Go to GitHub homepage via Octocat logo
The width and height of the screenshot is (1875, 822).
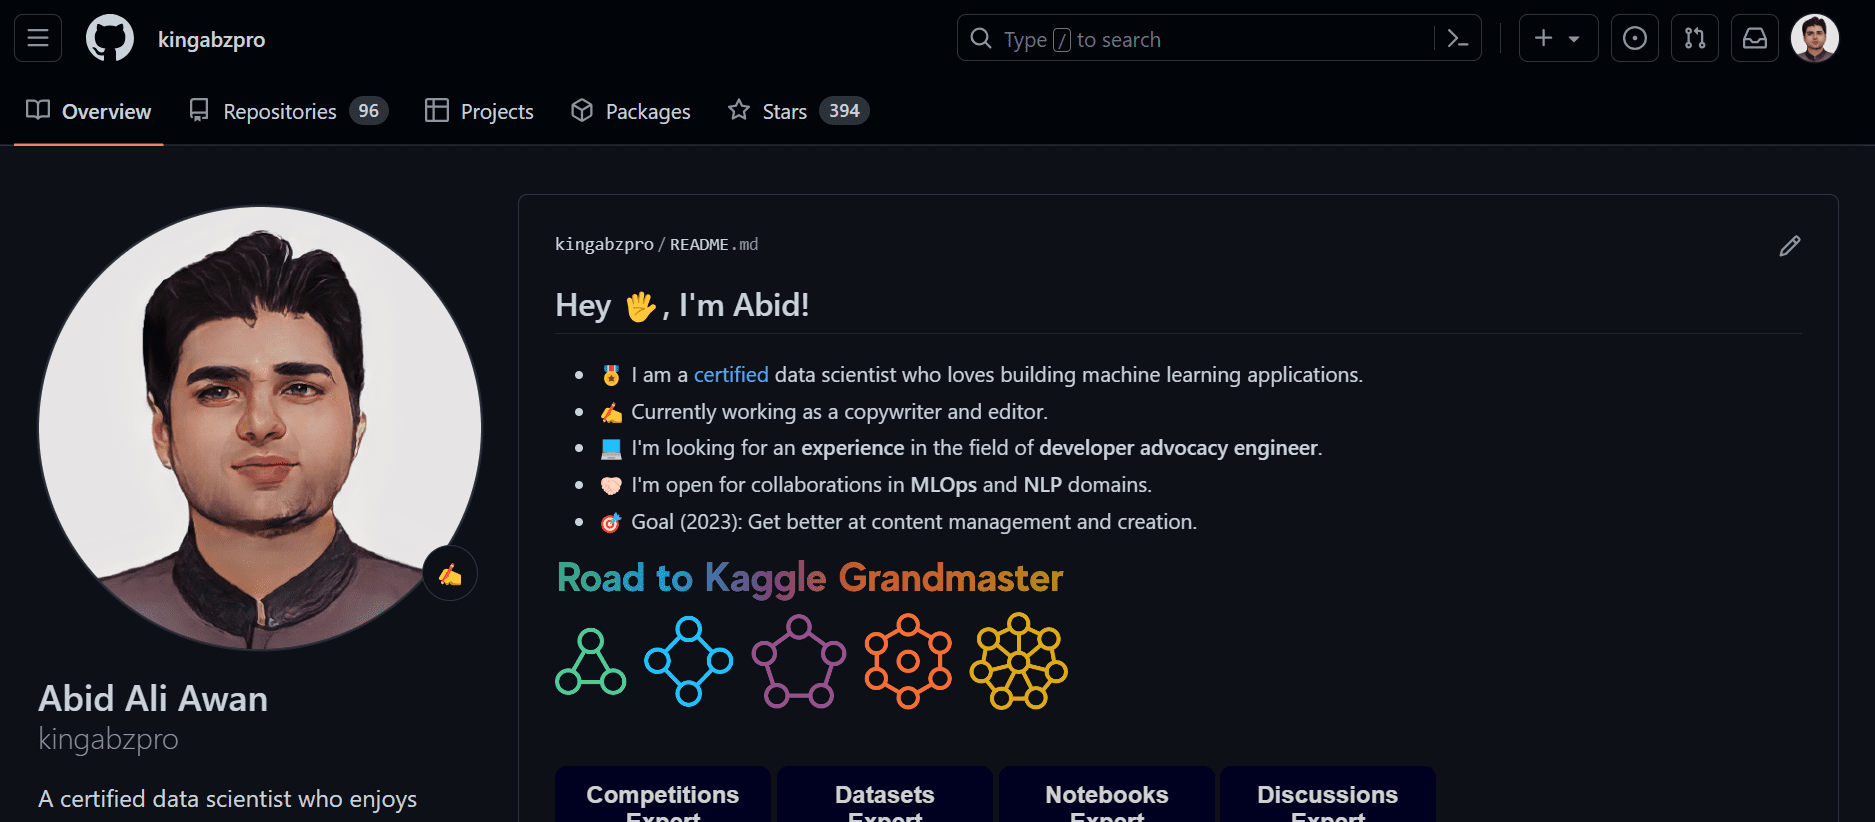[110, 38]
